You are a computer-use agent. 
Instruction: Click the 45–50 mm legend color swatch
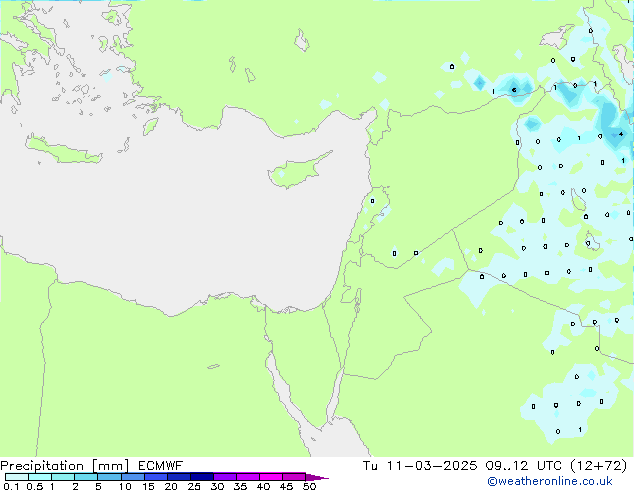pyautogui.click(x=294, y=477)
